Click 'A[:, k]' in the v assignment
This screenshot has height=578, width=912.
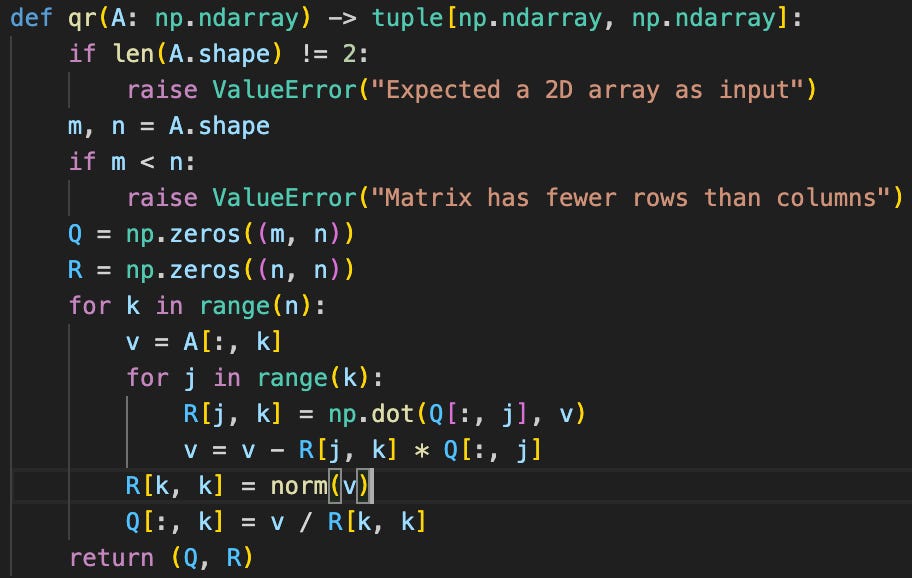click(x=233, y=342)
